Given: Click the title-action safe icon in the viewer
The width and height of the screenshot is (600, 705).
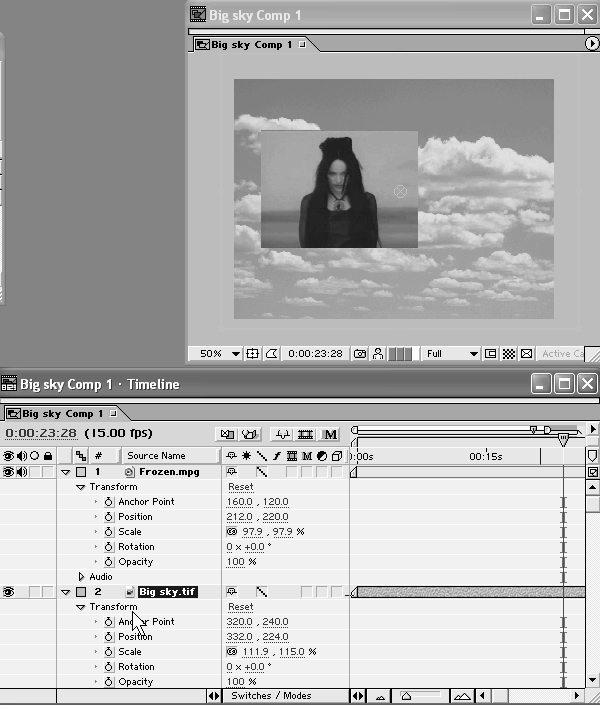Looking at the screenshot, I should 253,353.
